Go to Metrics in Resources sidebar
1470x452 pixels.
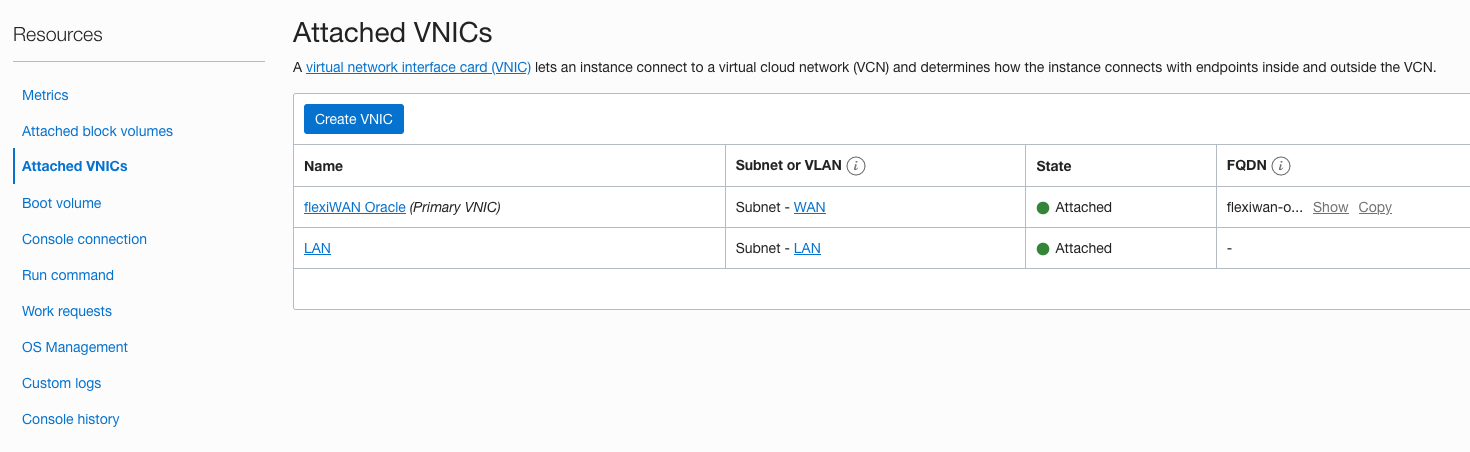45,95
